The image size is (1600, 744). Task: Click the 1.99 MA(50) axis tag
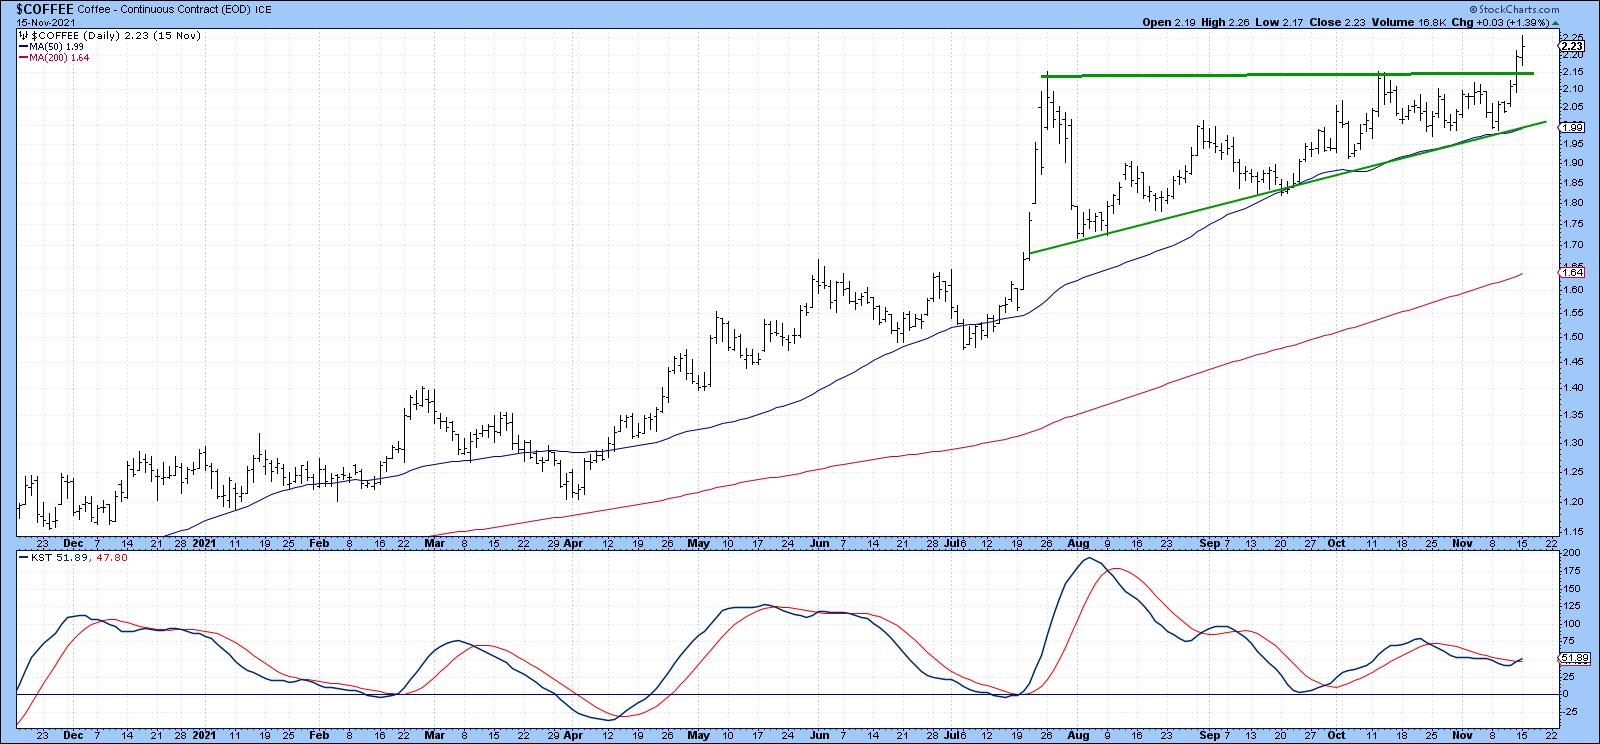click(1570, 127)
